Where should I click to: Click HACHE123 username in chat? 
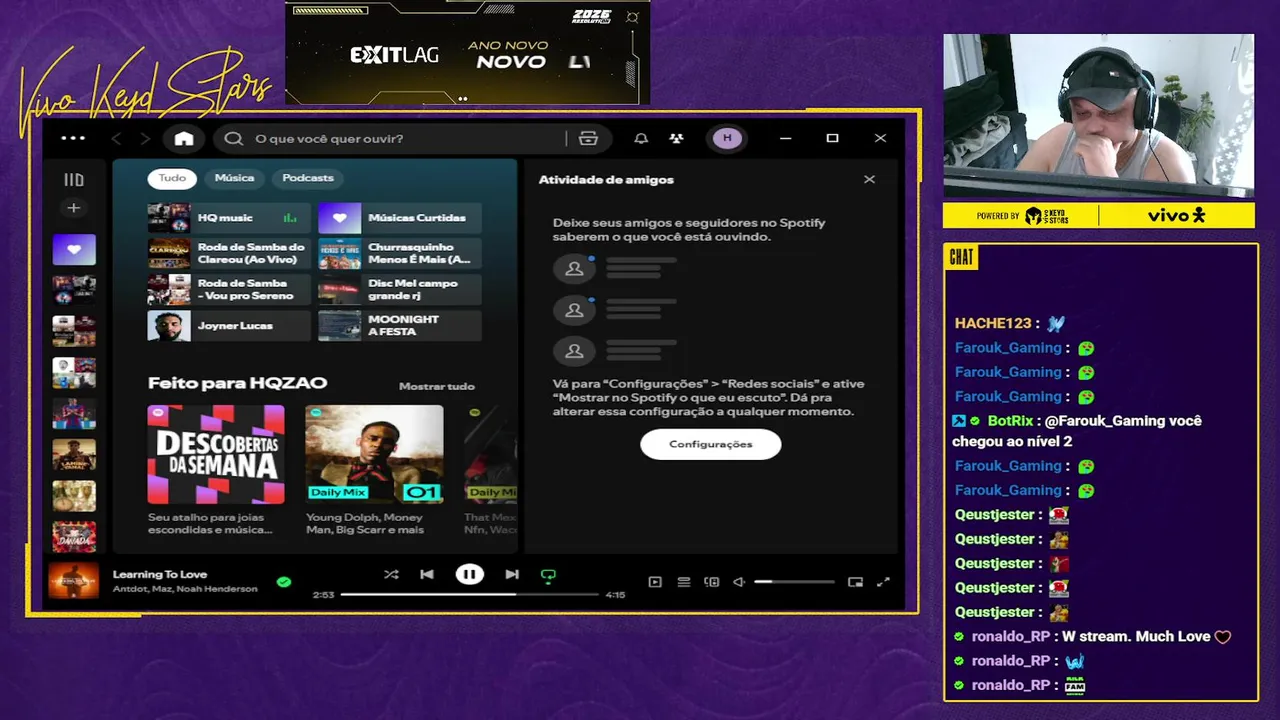point(993,324)
